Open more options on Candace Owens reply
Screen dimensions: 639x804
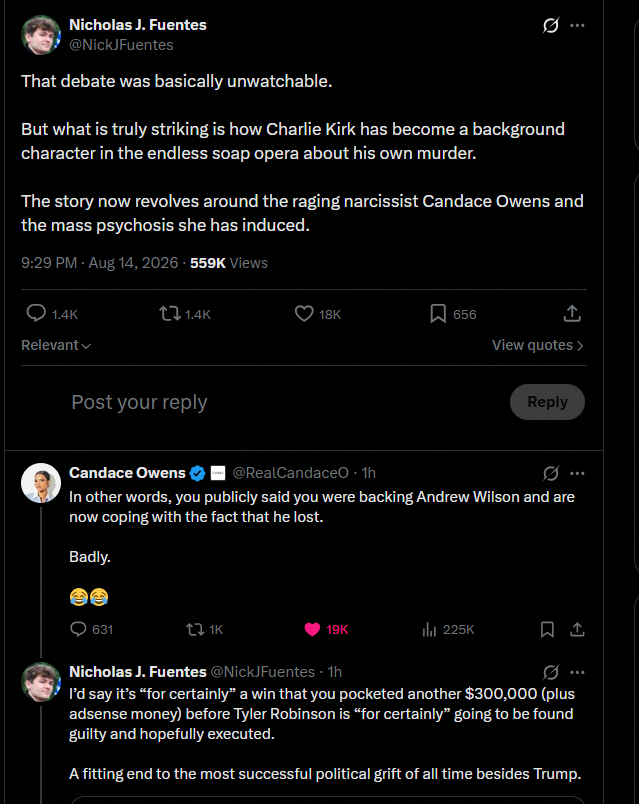click(x=577, y=473)
